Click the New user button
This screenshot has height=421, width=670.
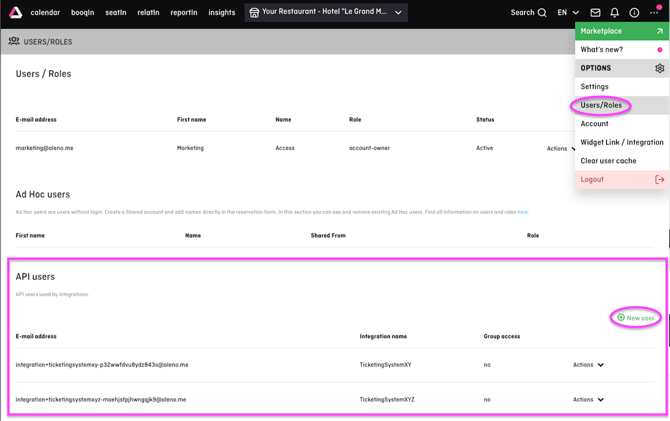click(636, 318)
